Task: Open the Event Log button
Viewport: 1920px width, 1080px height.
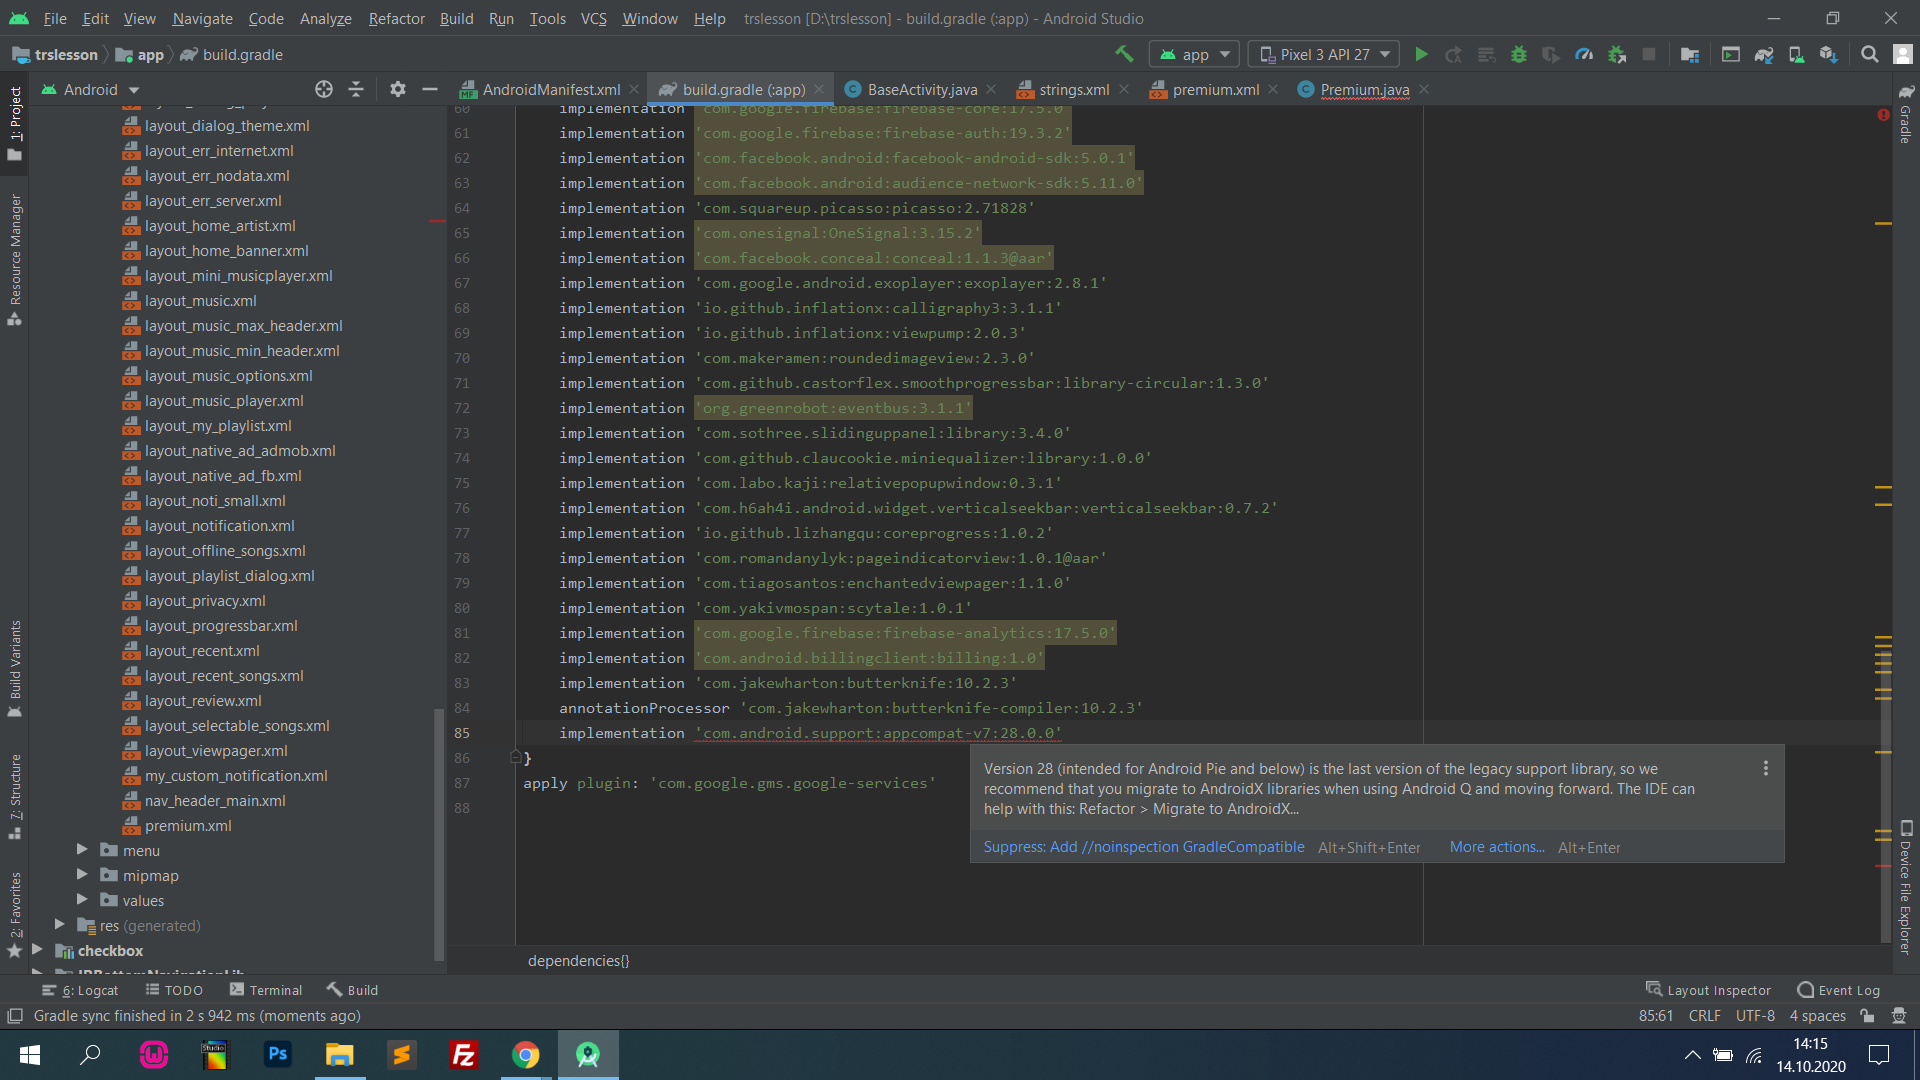Action: pyautogui.click(x=1838, y=990)
